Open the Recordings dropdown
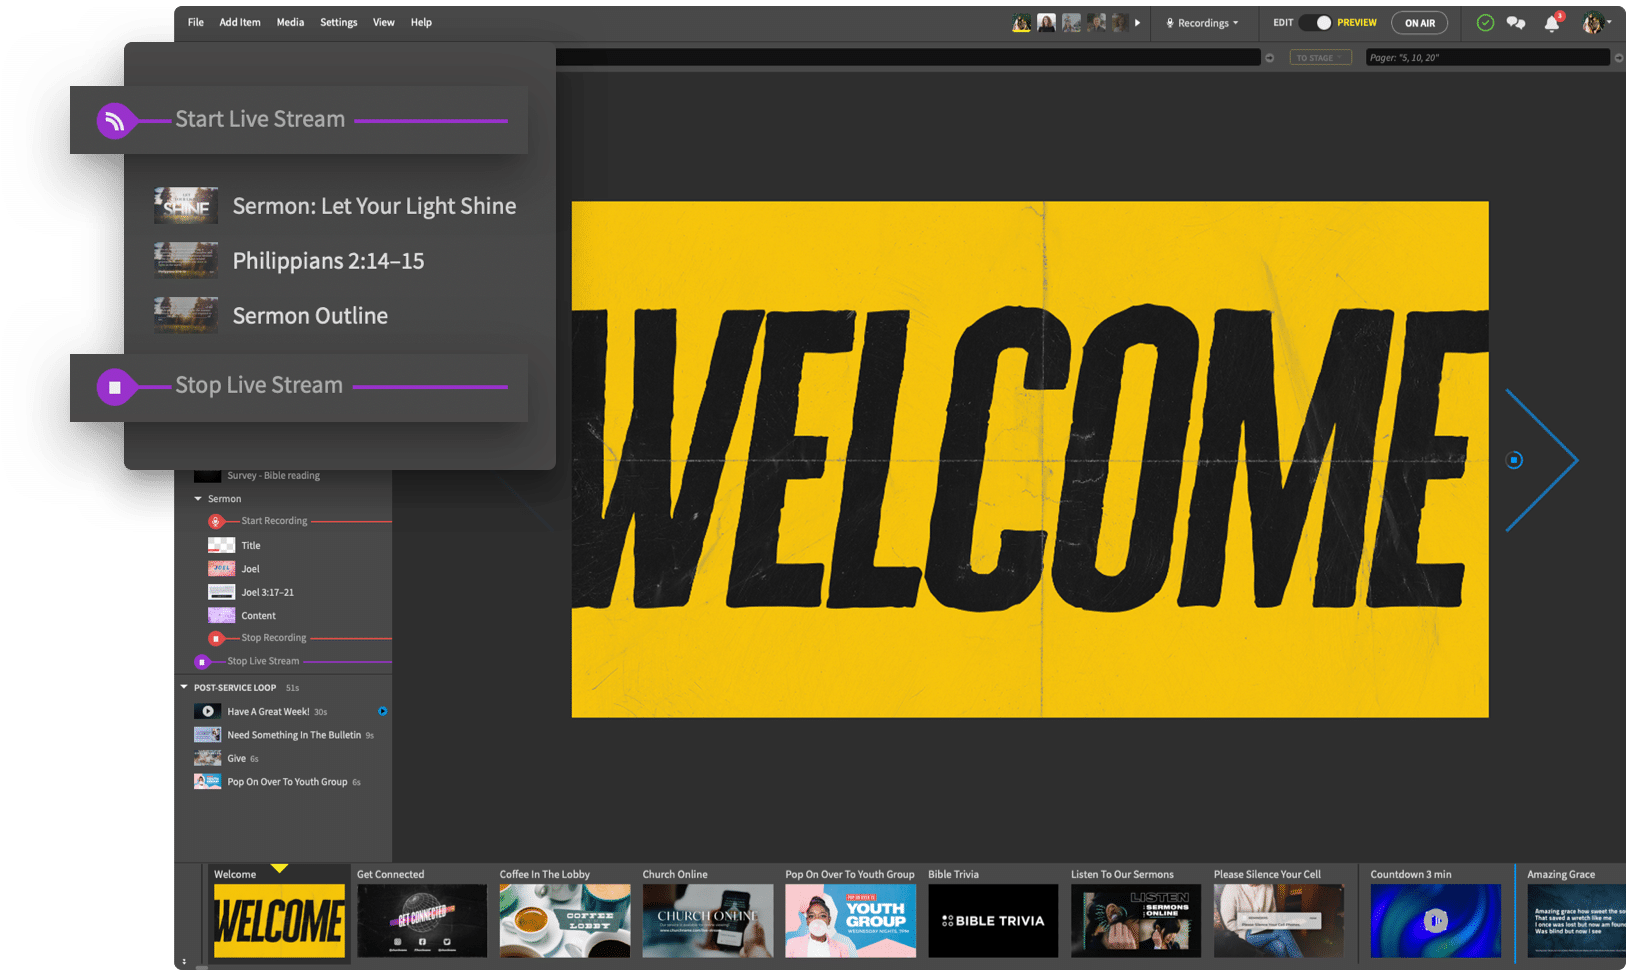 tap(1203, 23)
